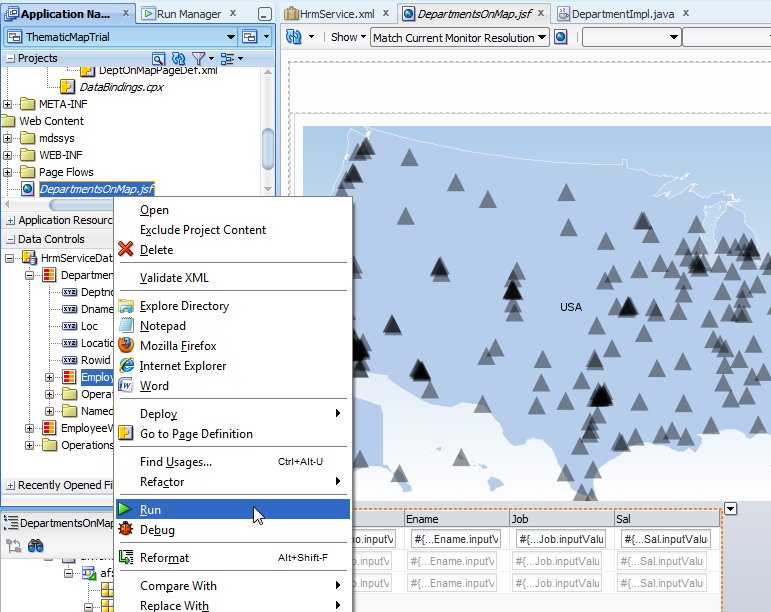Click the globe browser preview icon in the editor toolbar
Viewport: 771px width, 612px height.
tap(561, 37)
